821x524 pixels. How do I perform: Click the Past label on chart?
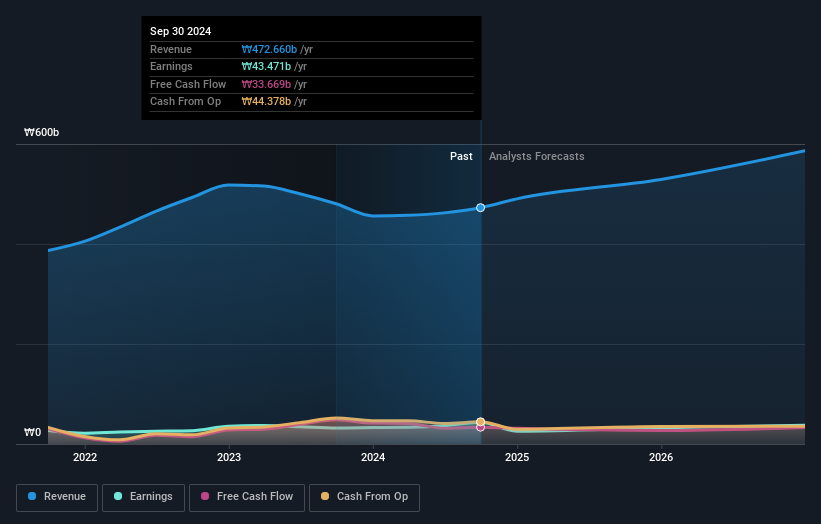pos(461,157)
